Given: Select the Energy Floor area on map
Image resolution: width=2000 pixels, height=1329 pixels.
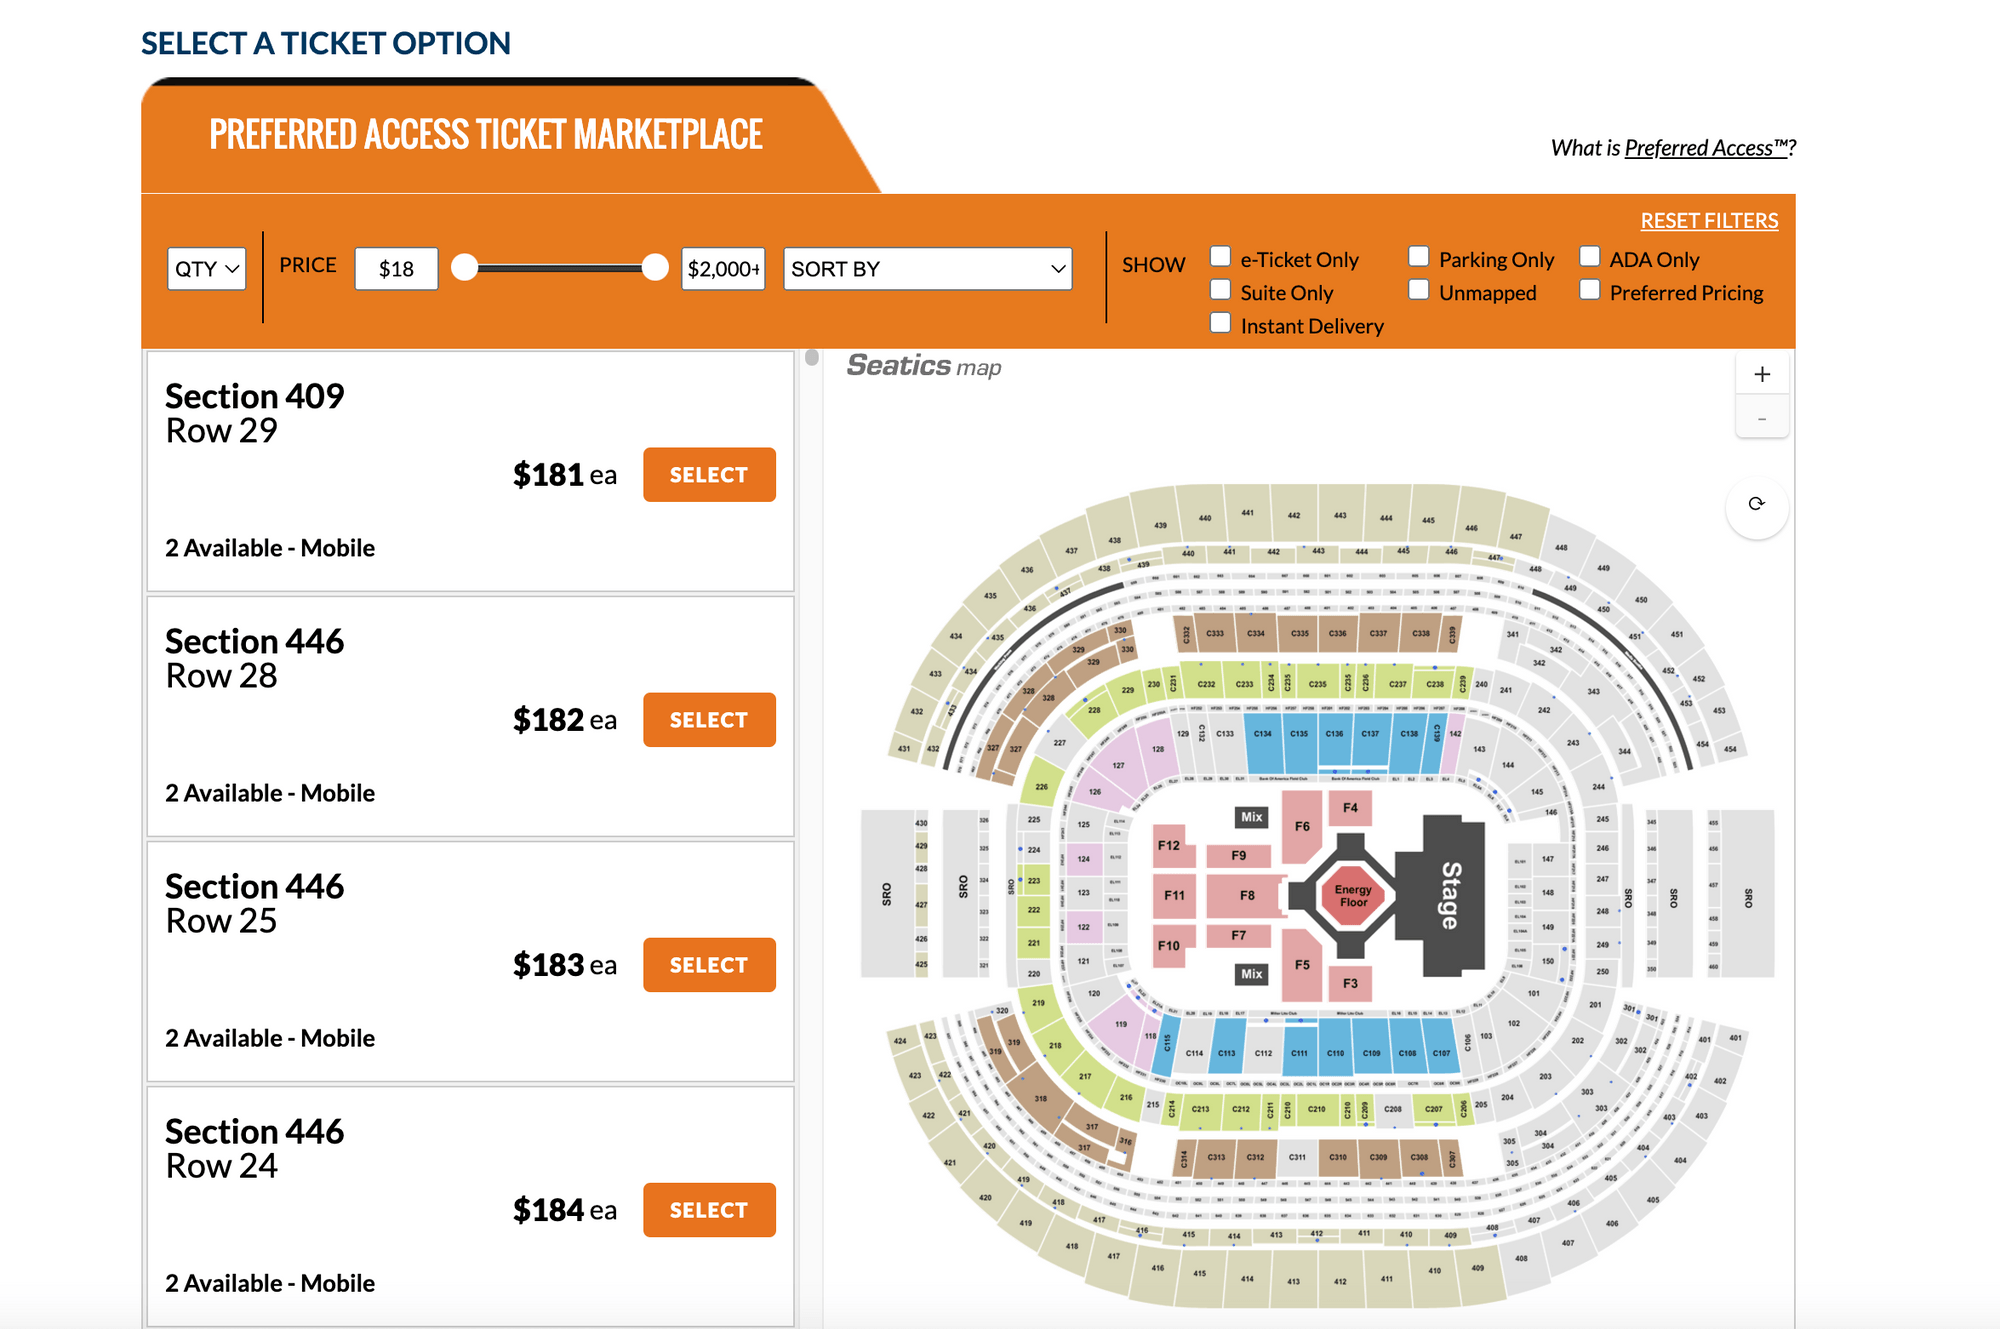Looking at the screenshot, I should [x=1353, y=896].
